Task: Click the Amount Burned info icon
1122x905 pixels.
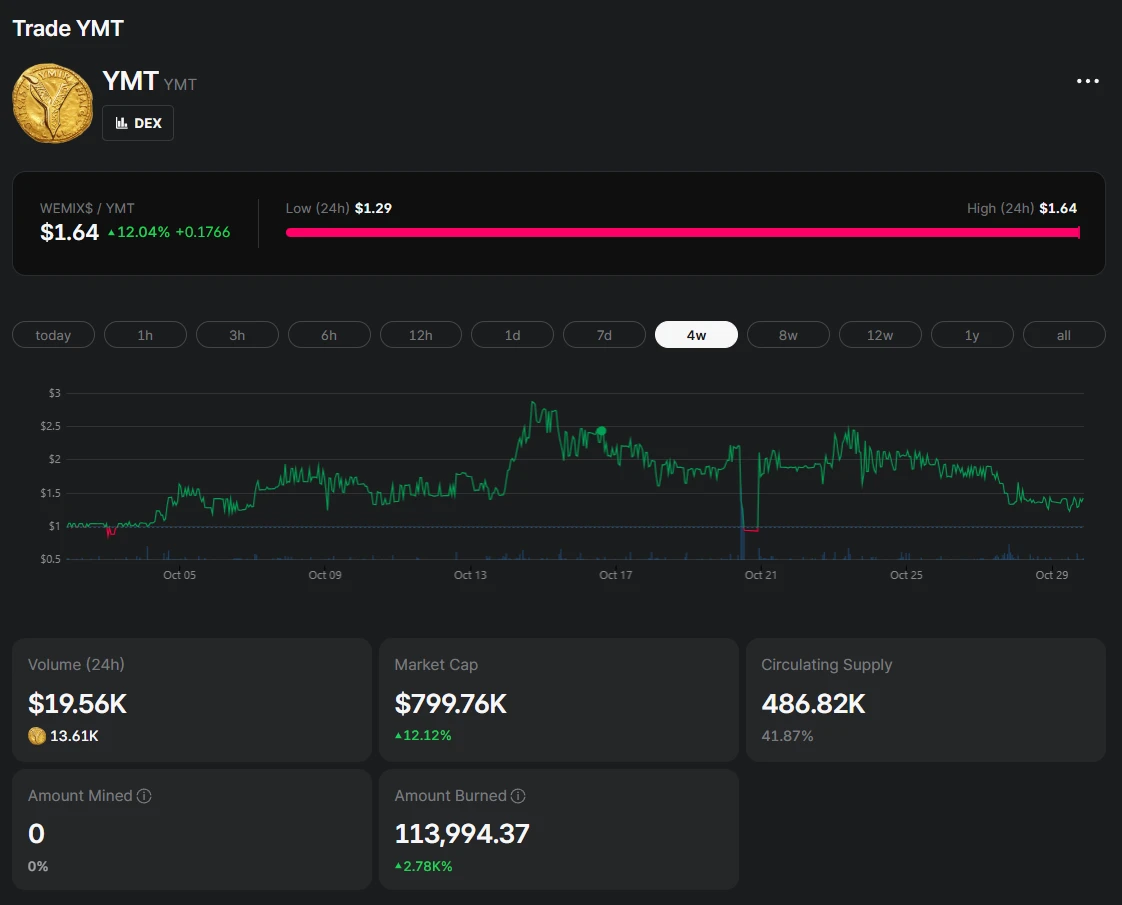Action: click(x=518, y=796)
